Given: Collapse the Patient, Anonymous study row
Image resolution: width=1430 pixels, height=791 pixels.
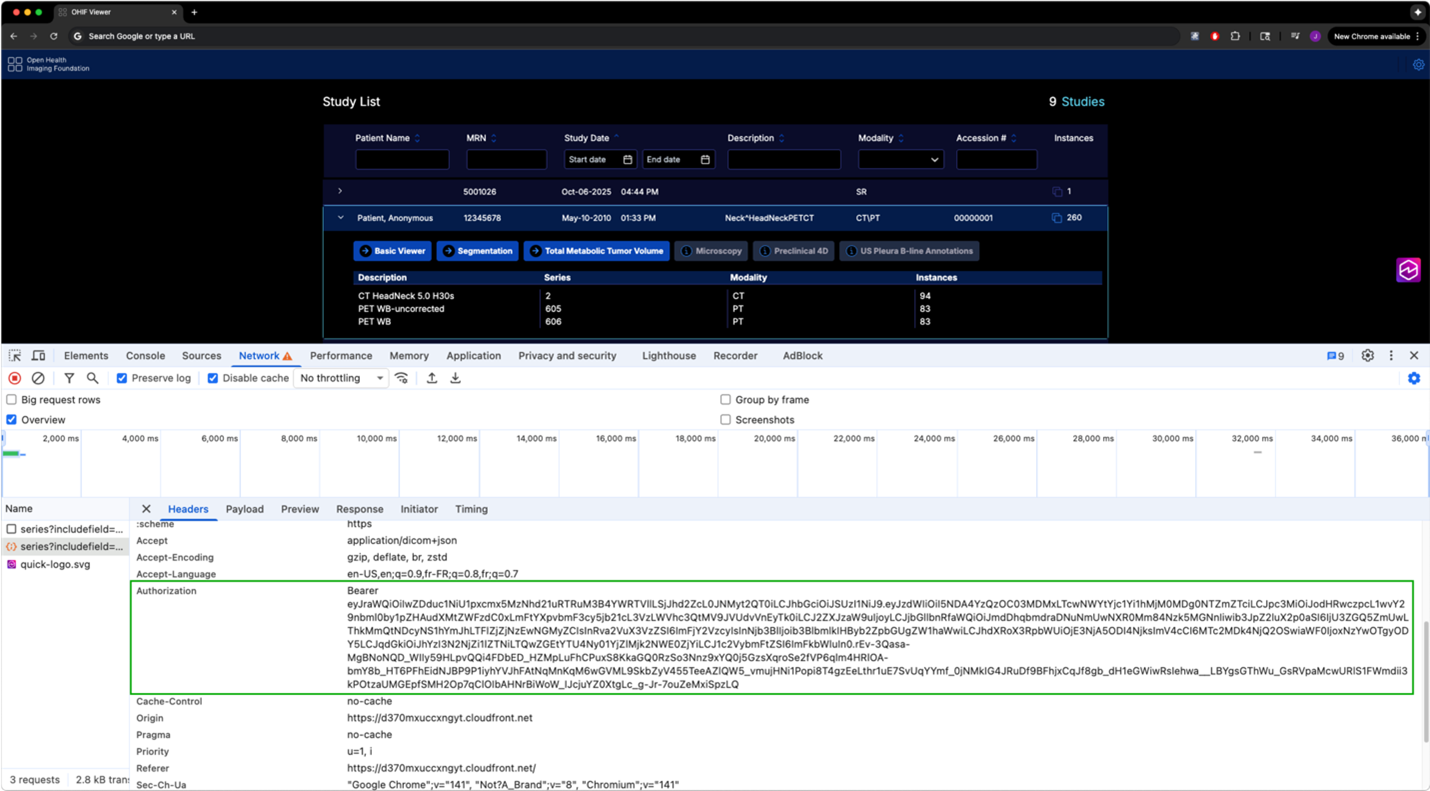Looking at the screenshot, I should pyautogui.click(x=340, y=217).
